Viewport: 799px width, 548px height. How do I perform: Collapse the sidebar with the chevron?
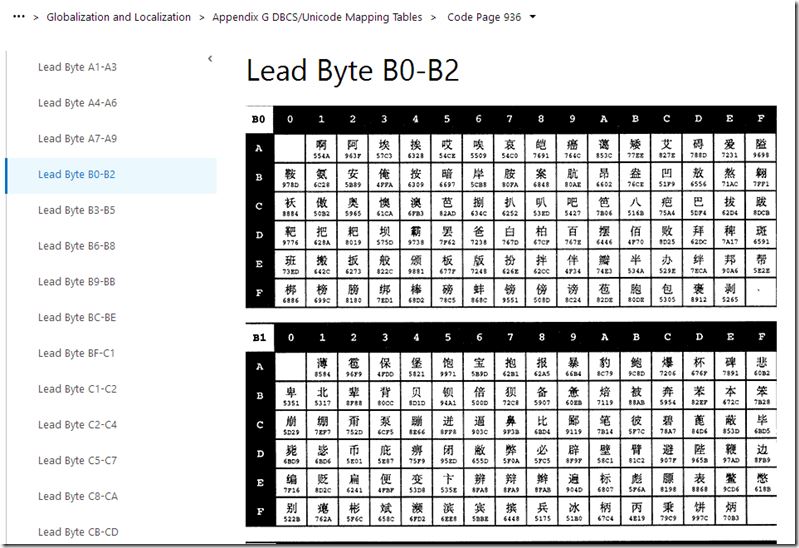pyautogui.click(x=210, y=59)
